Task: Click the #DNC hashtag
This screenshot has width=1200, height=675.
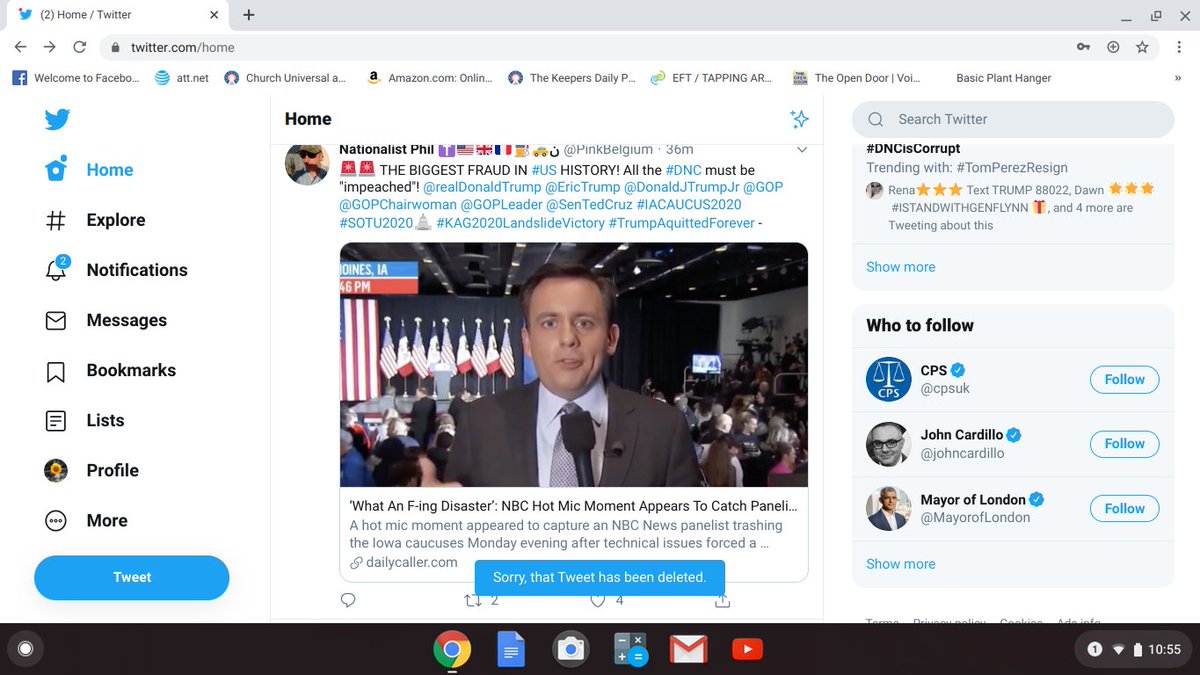Action: pyautogui.click(x=684, y=170)
